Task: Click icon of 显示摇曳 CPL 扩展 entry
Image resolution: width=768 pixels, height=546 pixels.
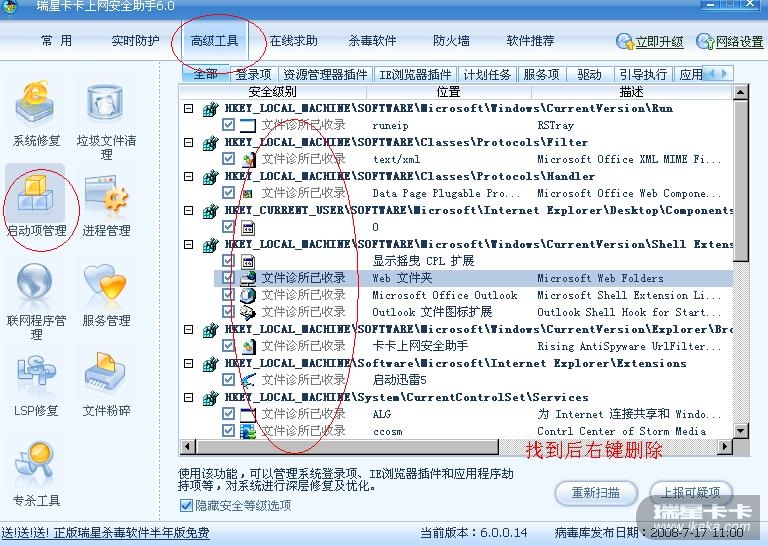Action: tap(248, 261)
